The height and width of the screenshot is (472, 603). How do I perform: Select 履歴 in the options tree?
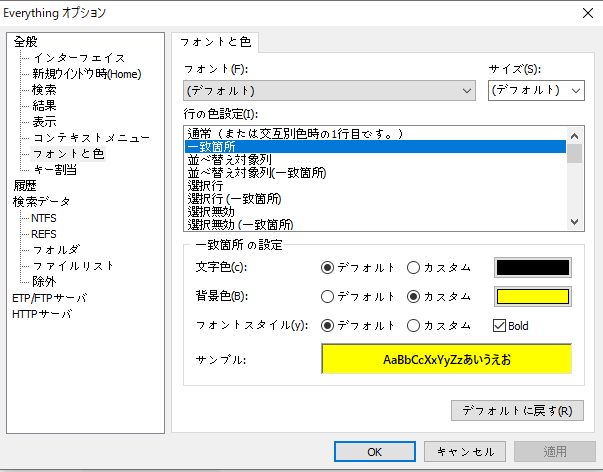(x=25, y=186)
